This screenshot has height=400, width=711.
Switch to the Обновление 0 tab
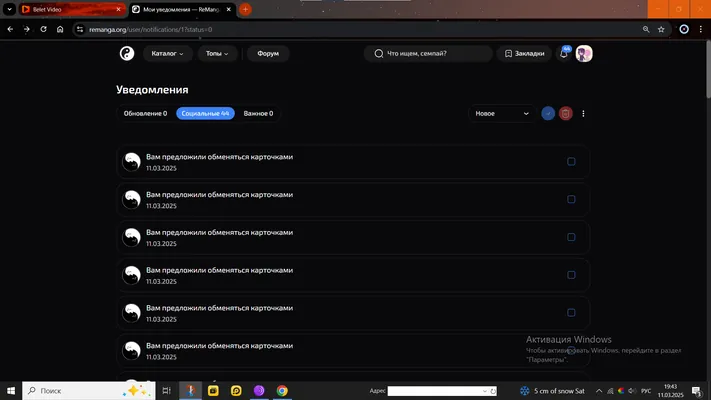[146, 113]
